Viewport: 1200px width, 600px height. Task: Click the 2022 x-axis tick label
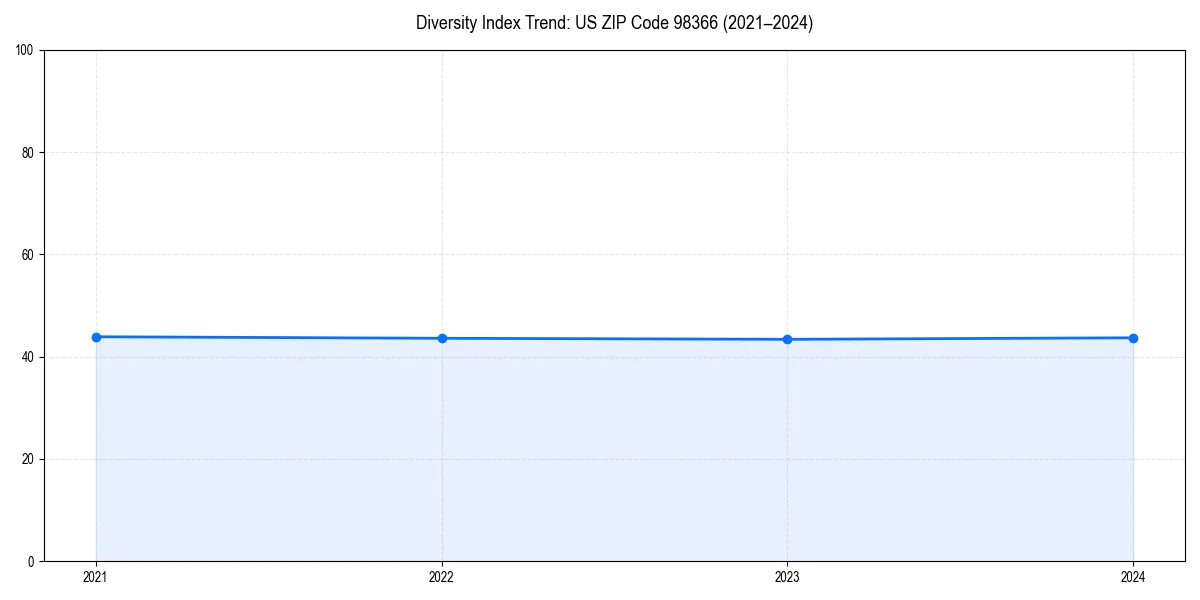pos(441,577)
